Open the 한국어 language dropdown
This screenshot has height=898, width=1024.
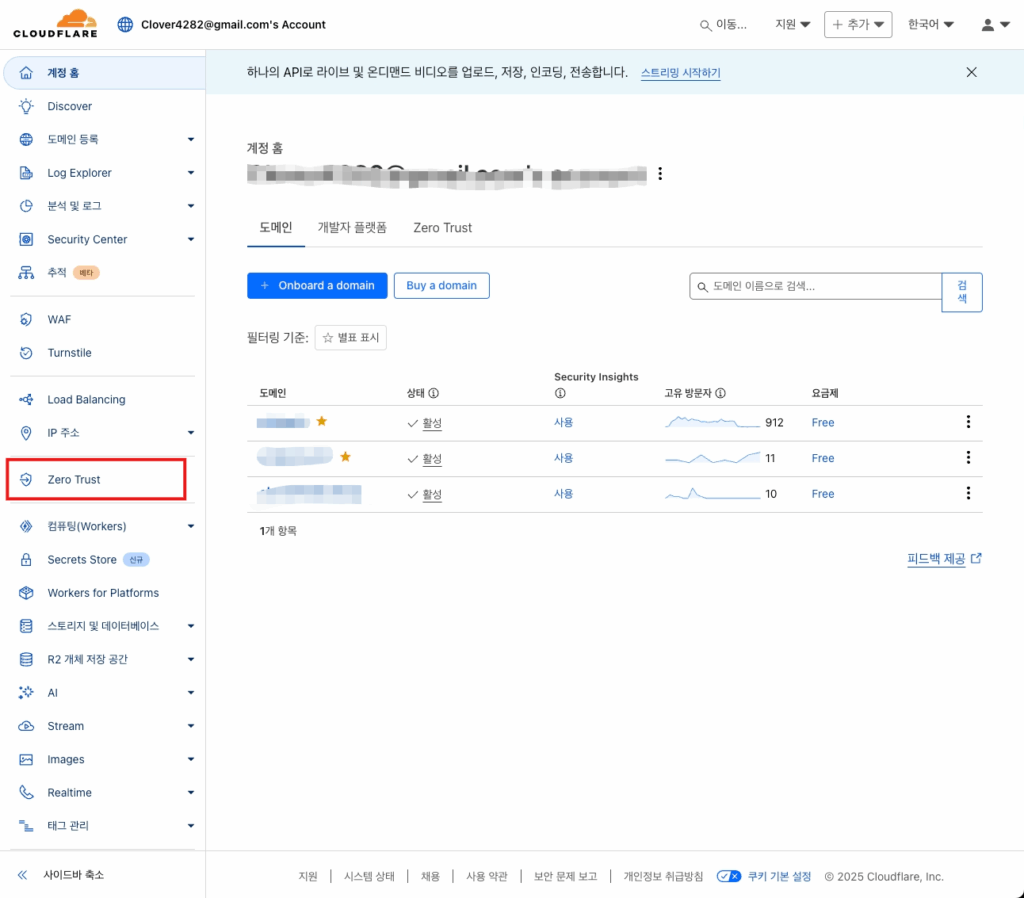tap(931, 24)
